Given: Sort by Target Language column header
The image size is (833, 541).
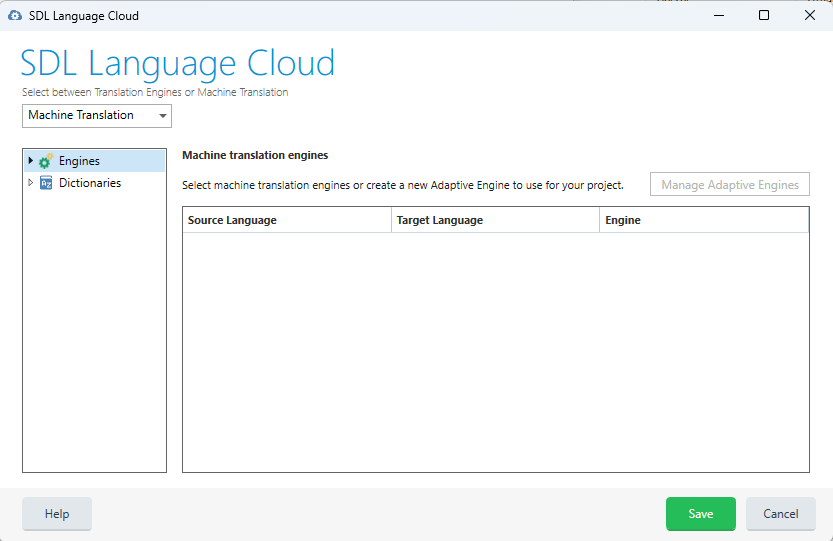Looking at the screenshot, I should [495, 220].
